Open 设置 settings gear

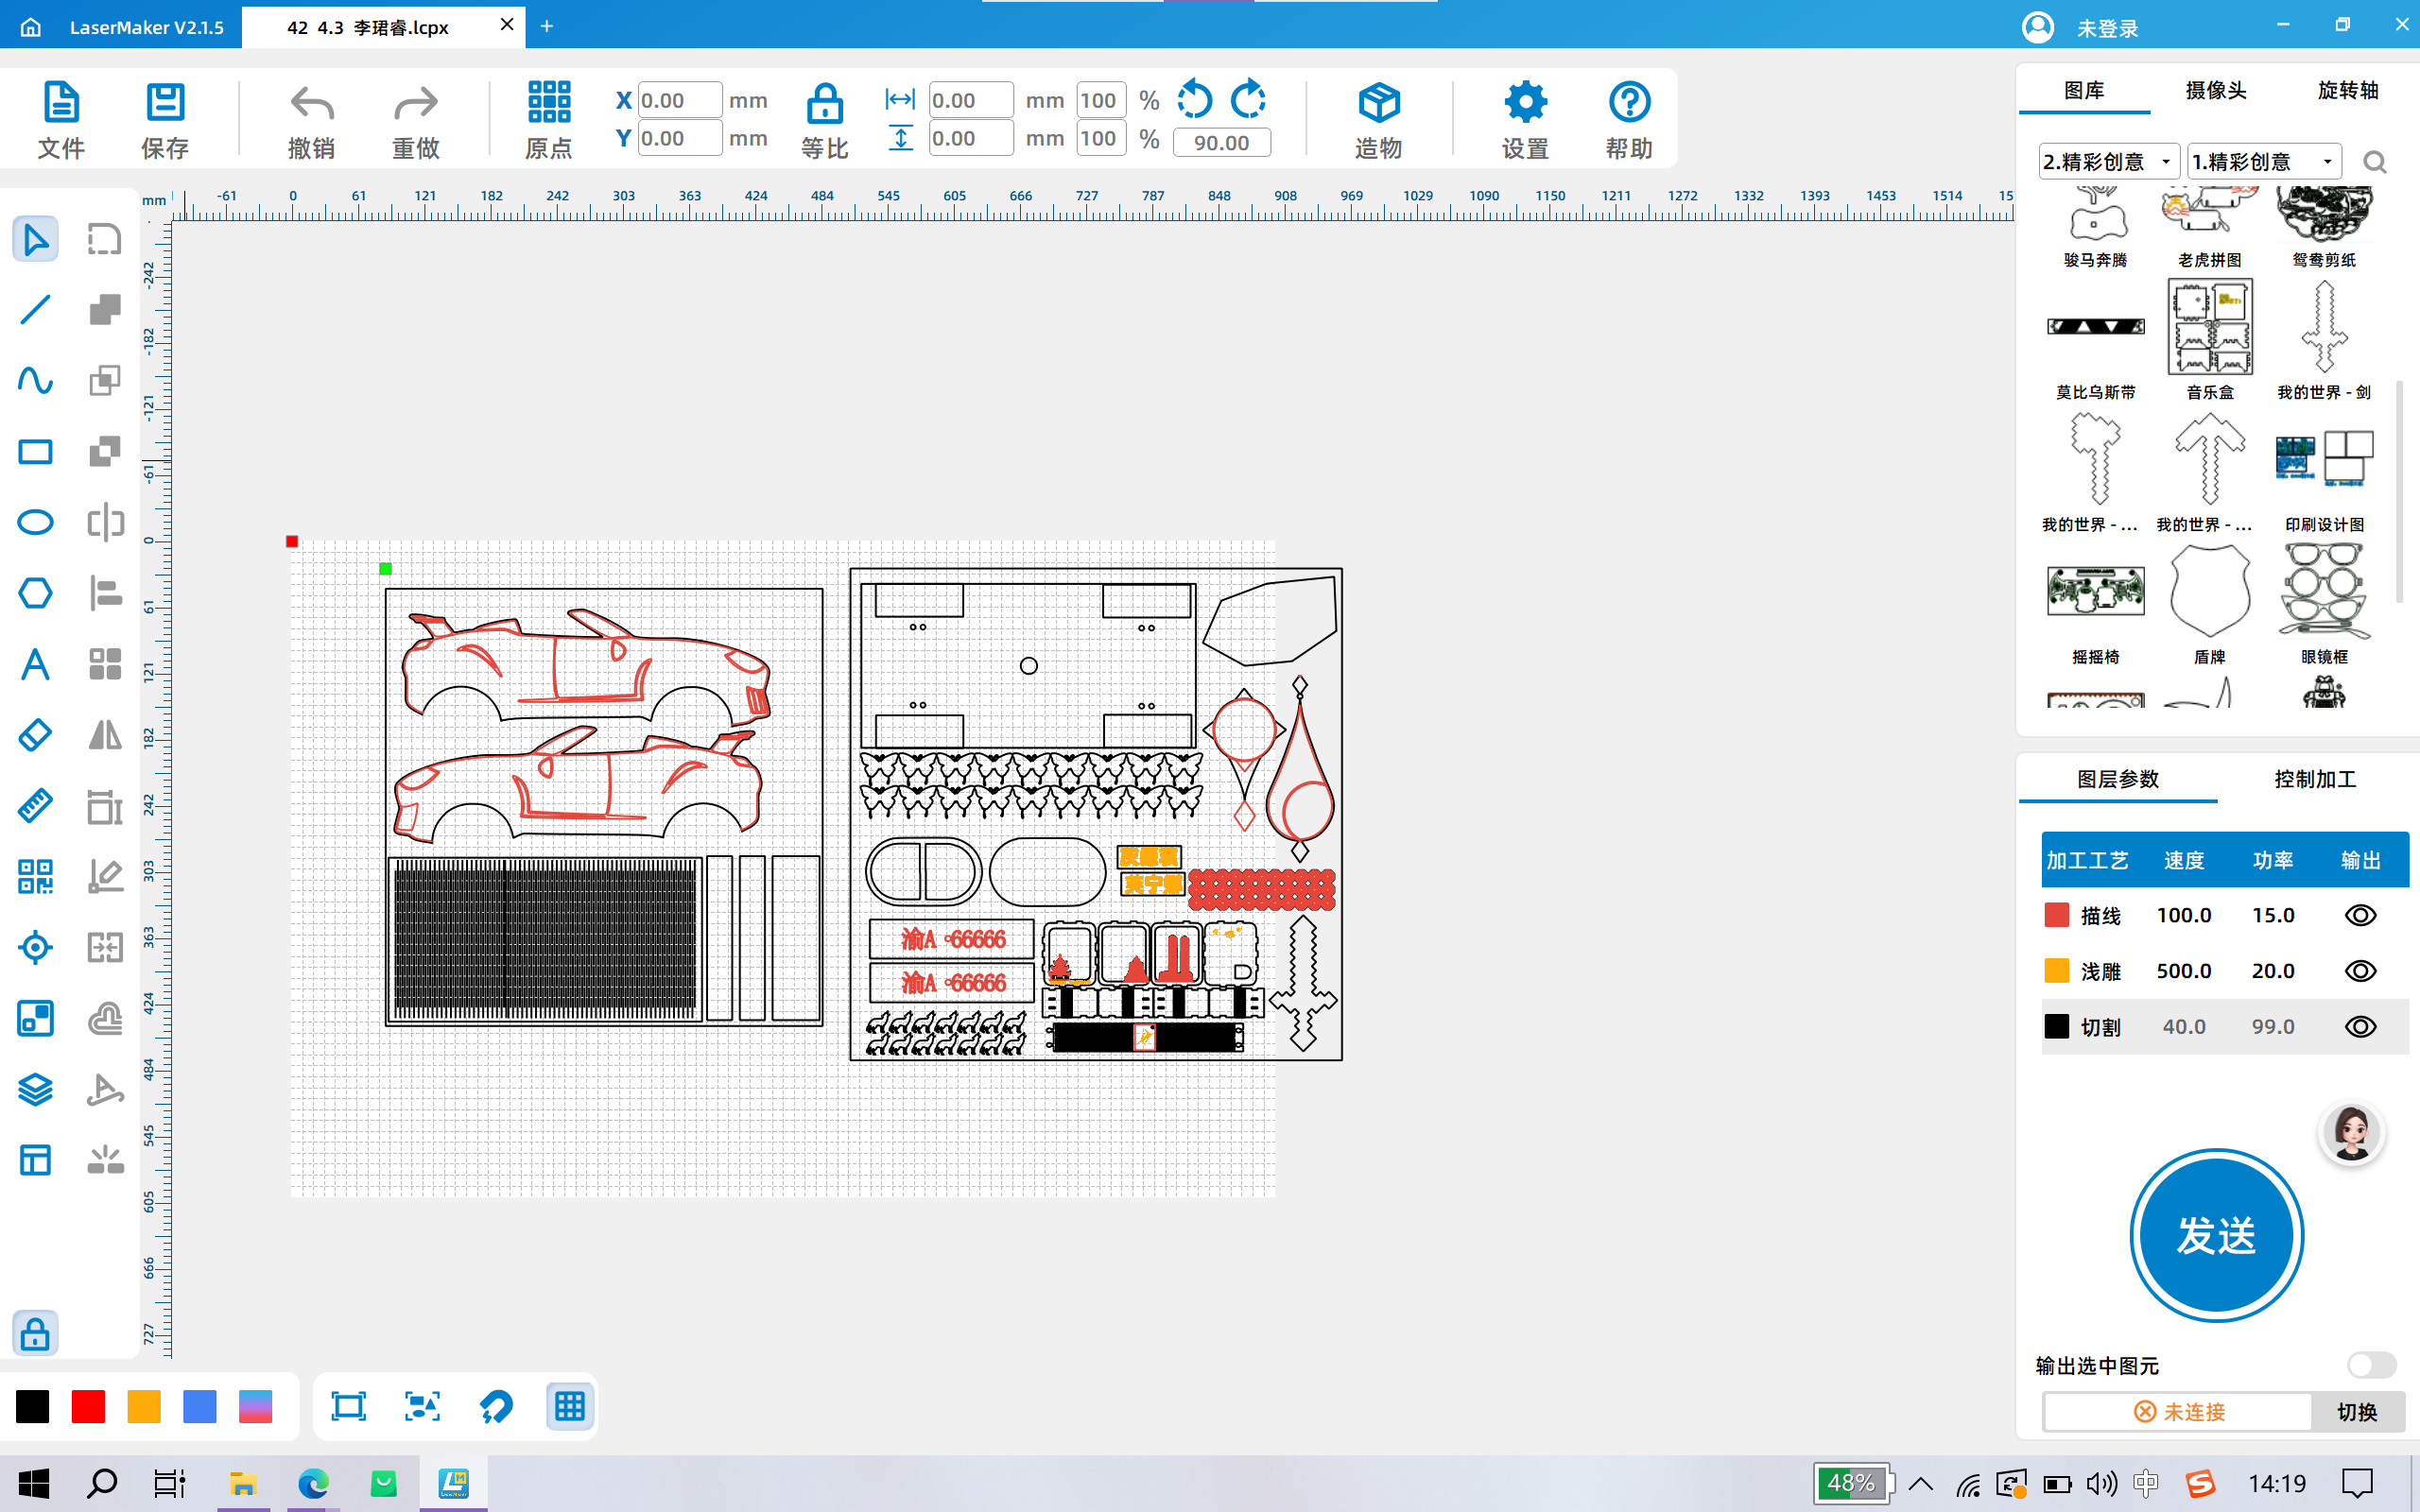click(x=1525, y=102)
